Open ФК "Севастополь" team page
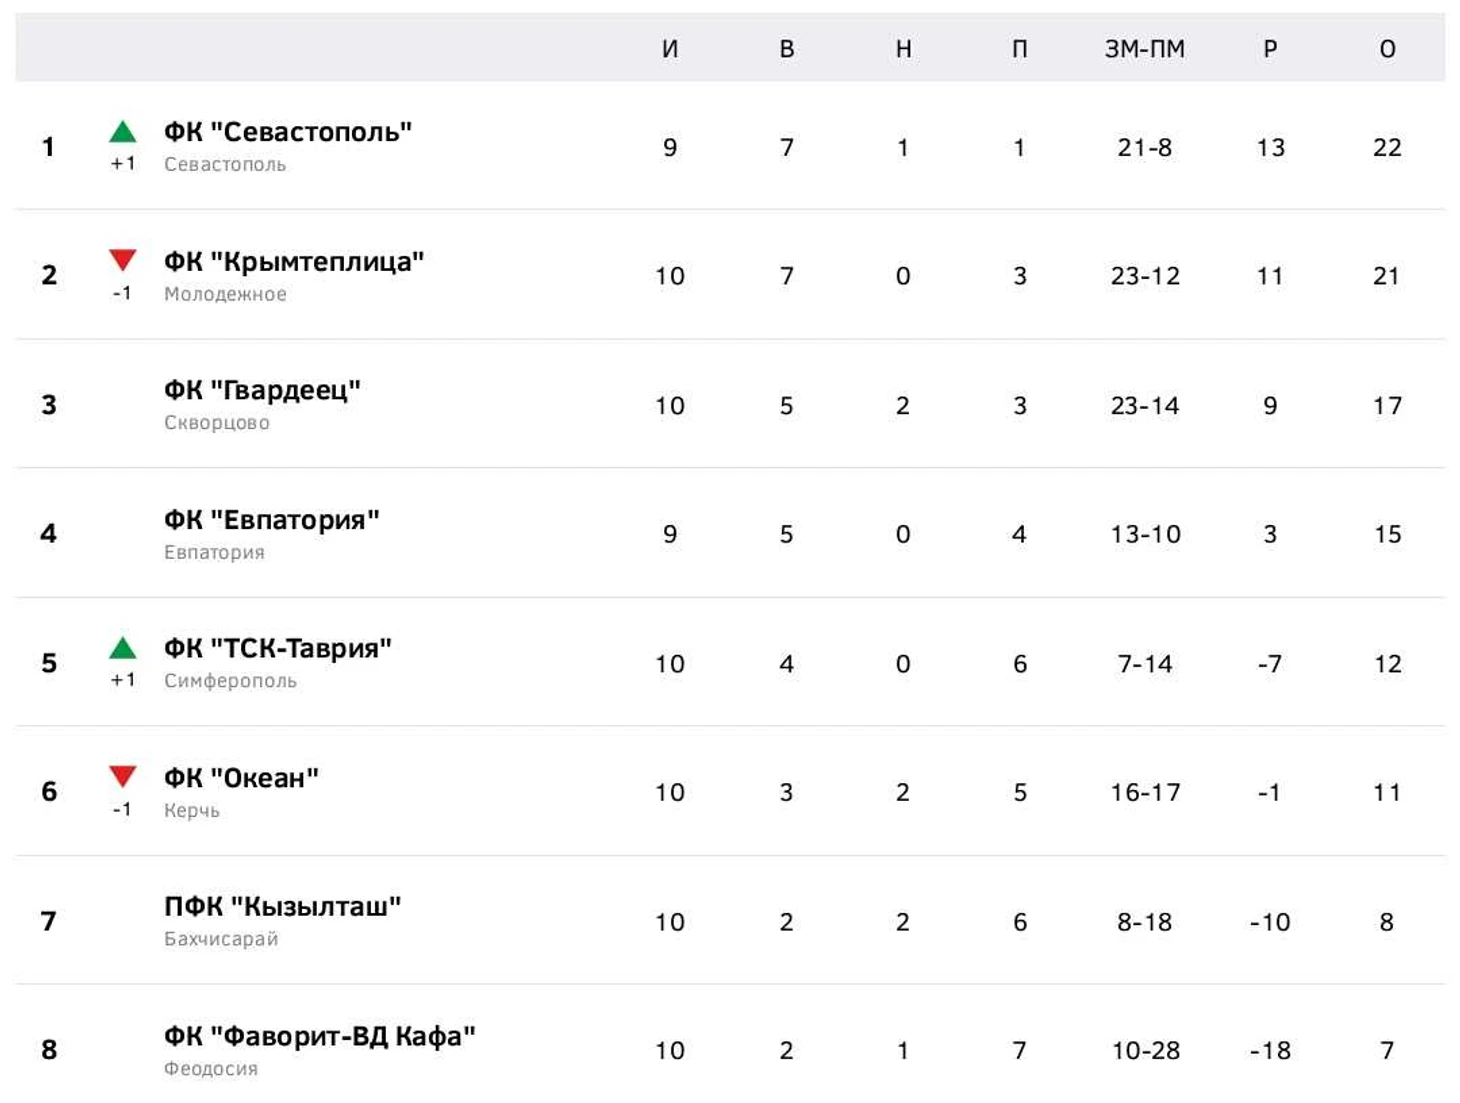 click(x=288, y=132)
